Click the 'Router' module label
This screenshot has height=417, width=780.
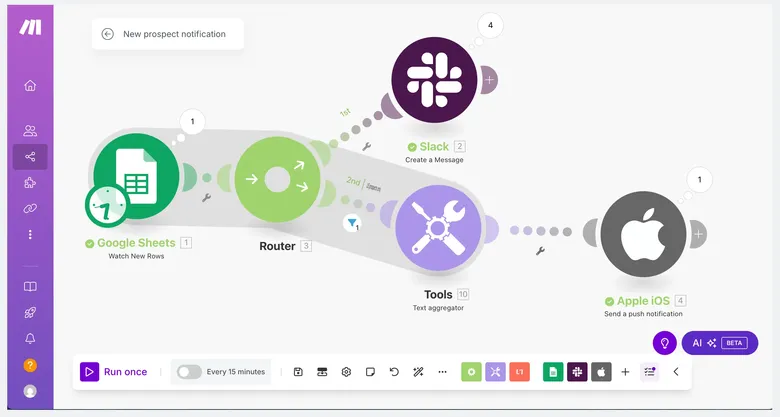pyautogui.click(x=278, y=246)
